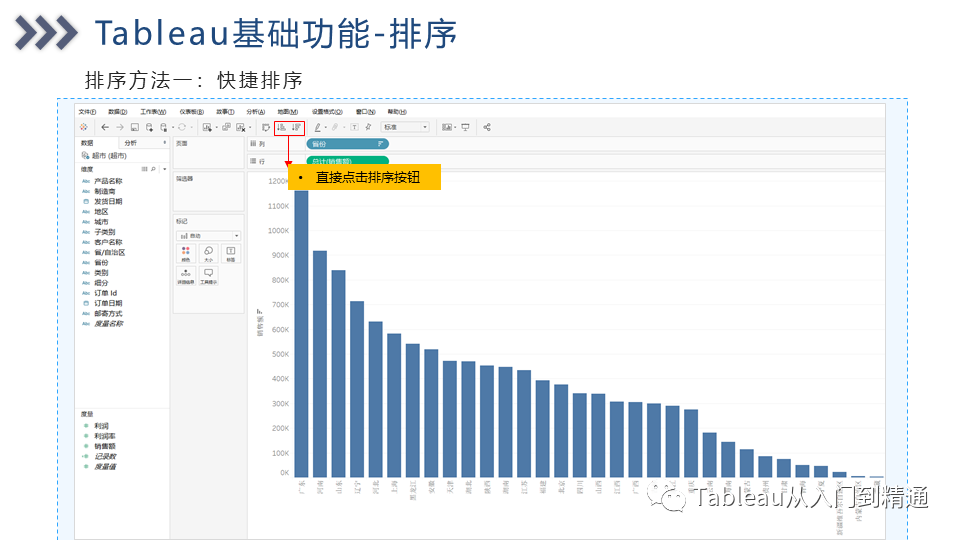Click the Swap rows and columns icon
960x540 pixels.
pyautogui.click(x=266, y=127)
